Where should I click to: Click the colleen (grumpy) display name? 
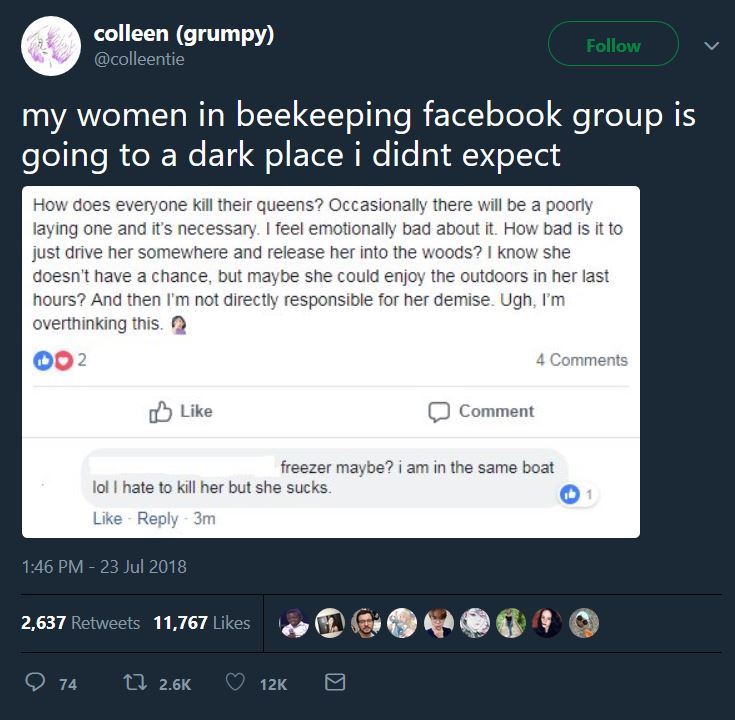tap(183, 33)
